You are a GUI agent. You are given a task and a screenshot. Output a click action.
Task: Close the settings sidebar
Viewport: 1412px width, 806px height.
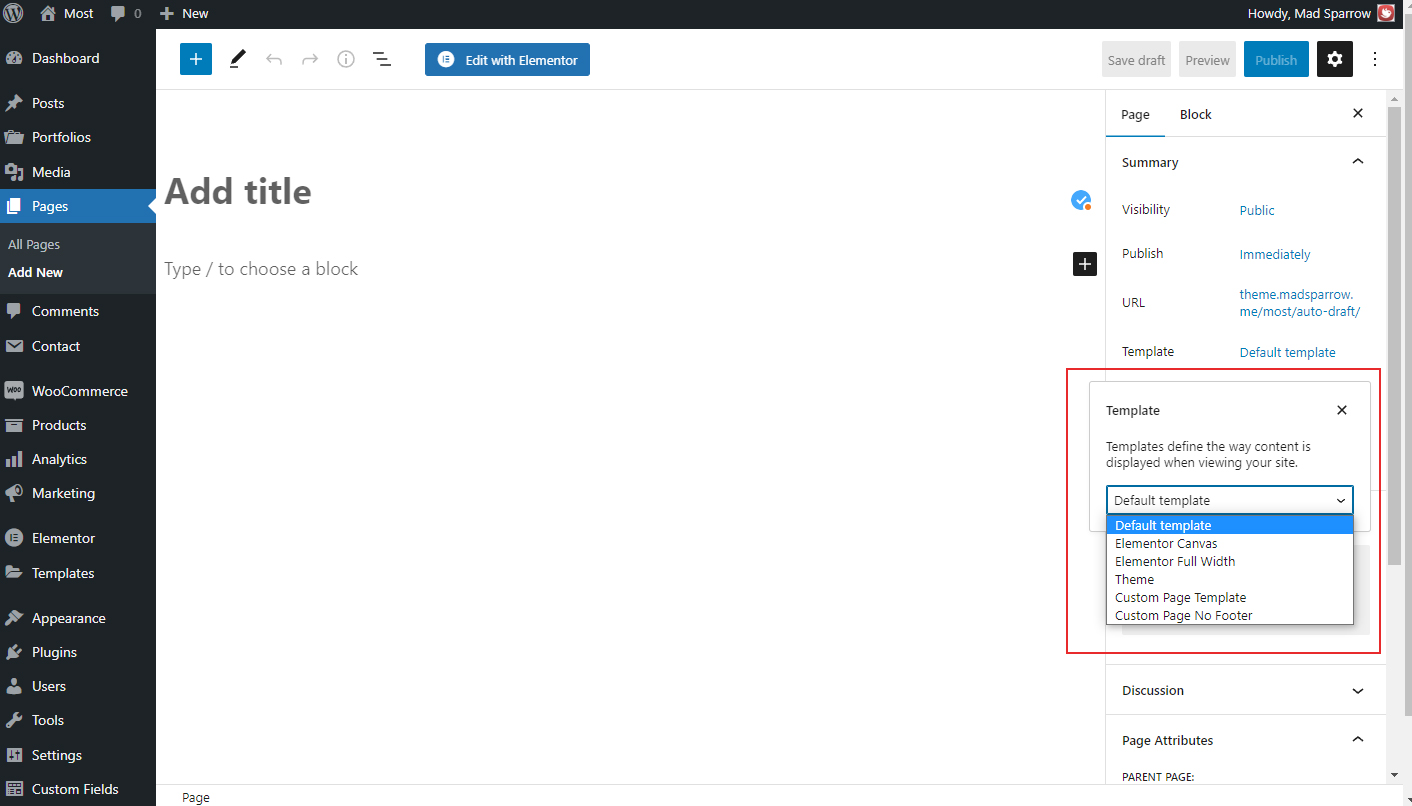click(x=1358, y=114)
